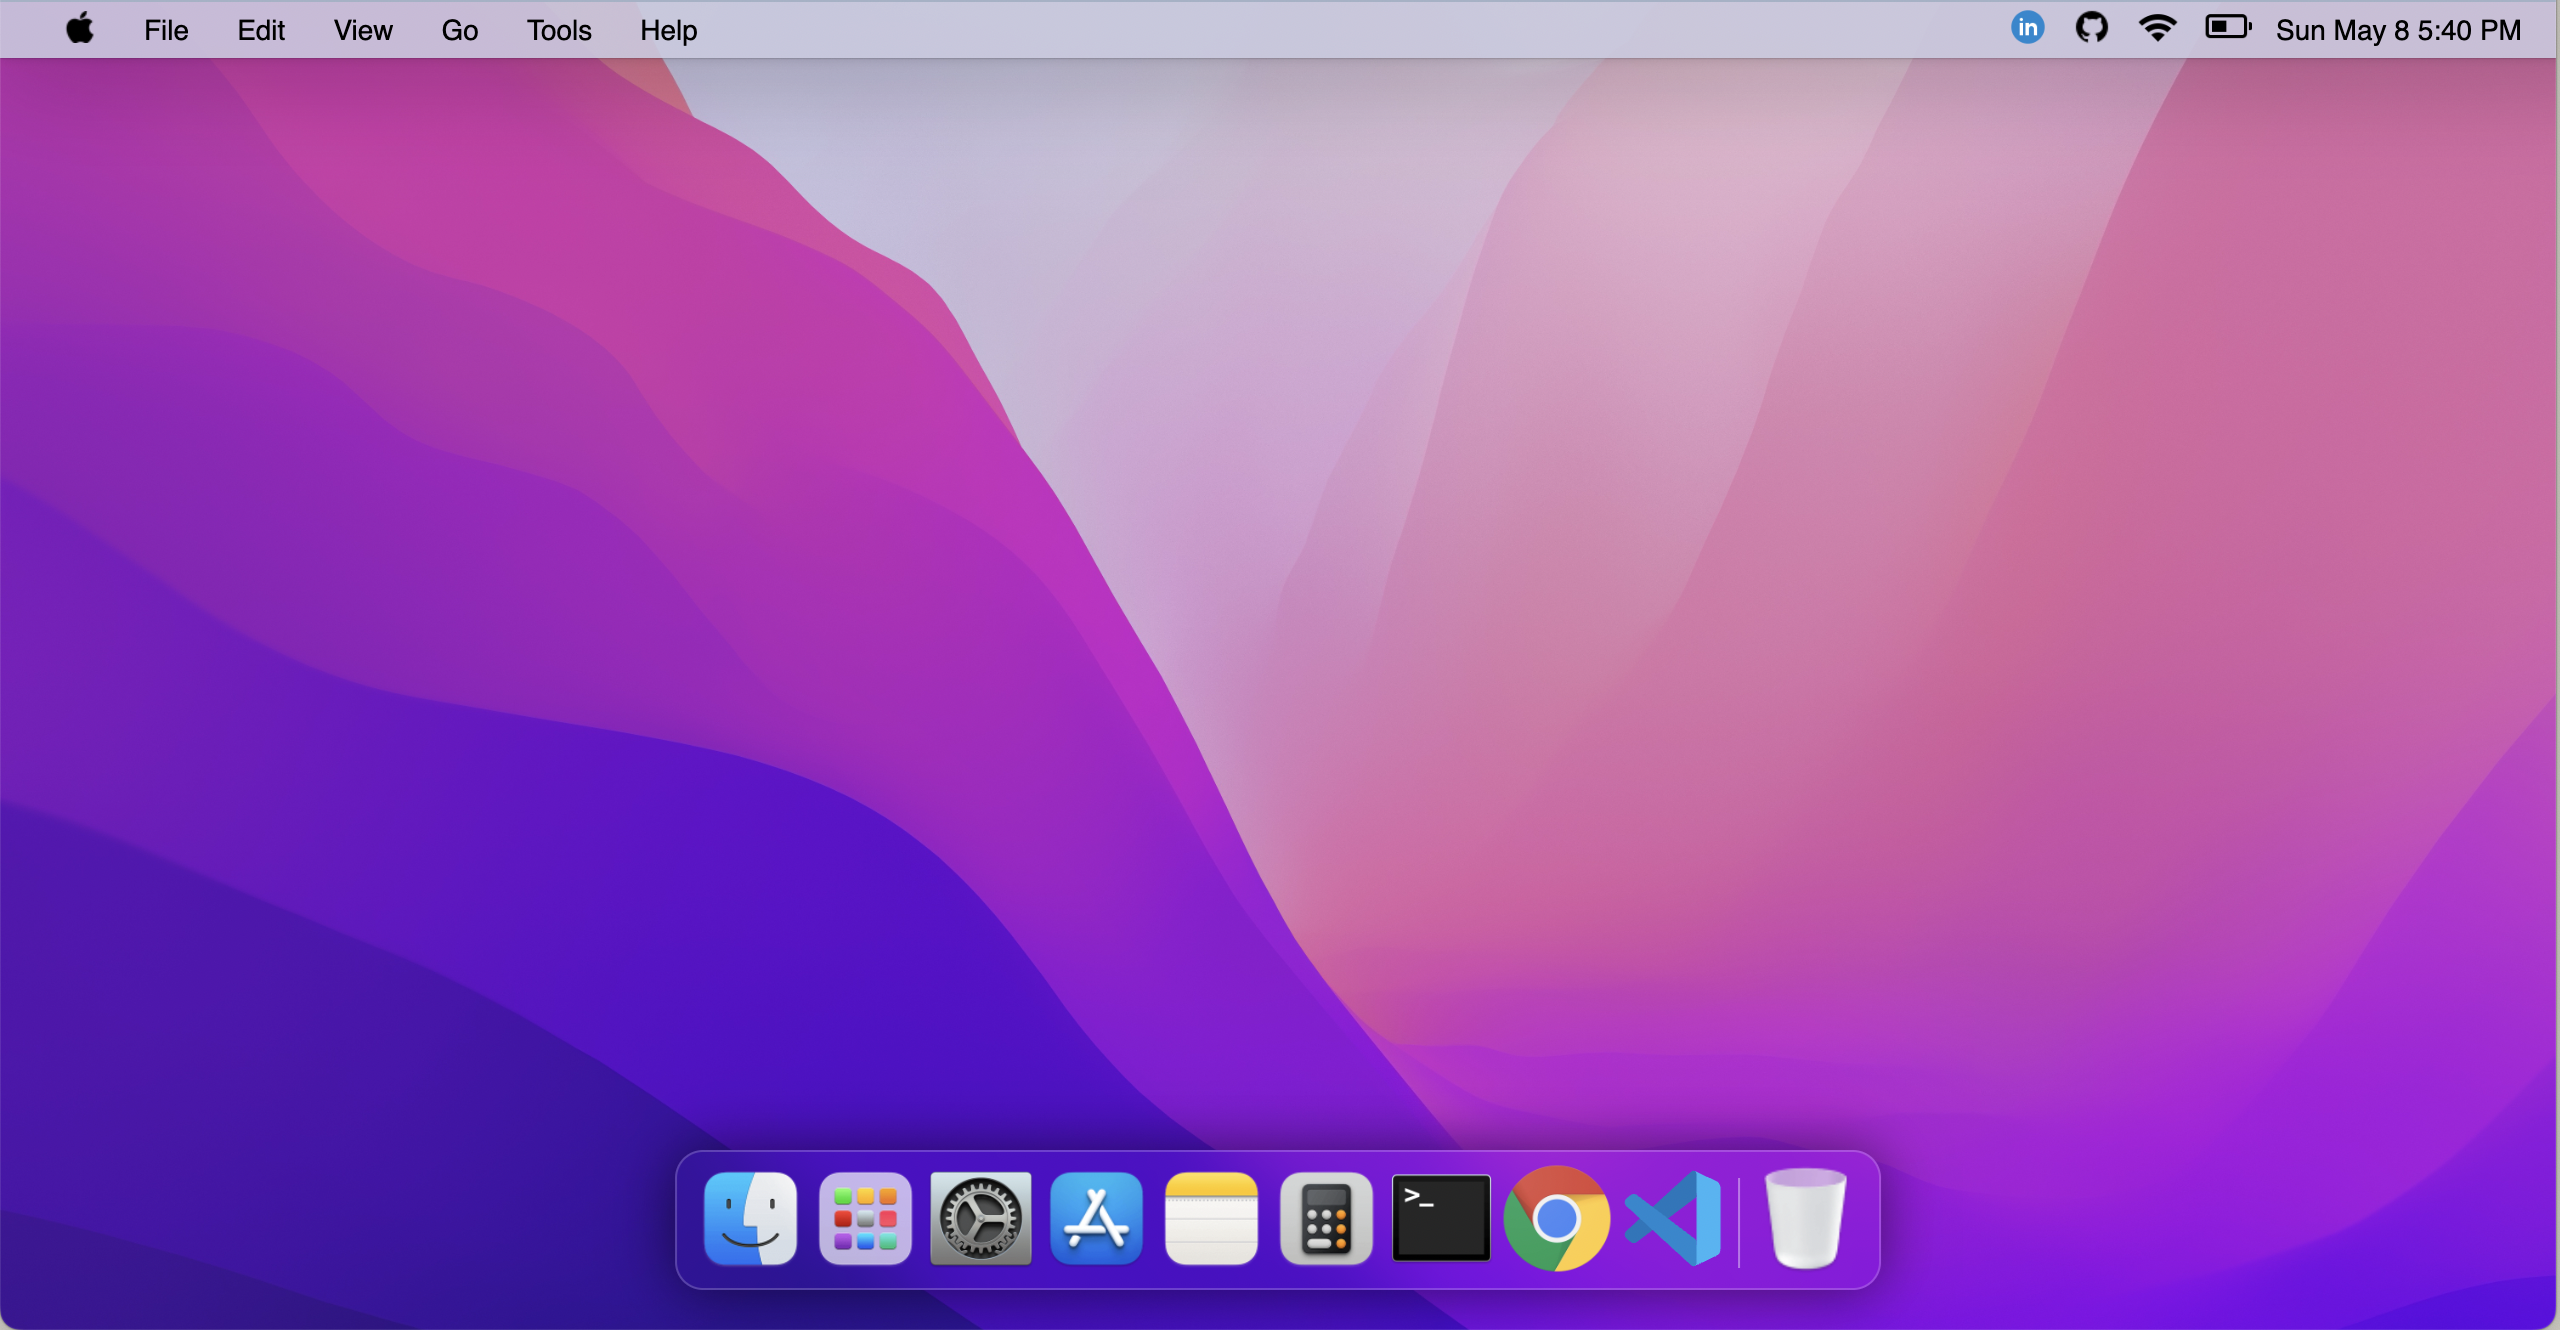Viewport: 2560px width, 1330px height.
Task: Open the Trash in the dock
Action: pyautogui.click(x=1805, y=1219)
